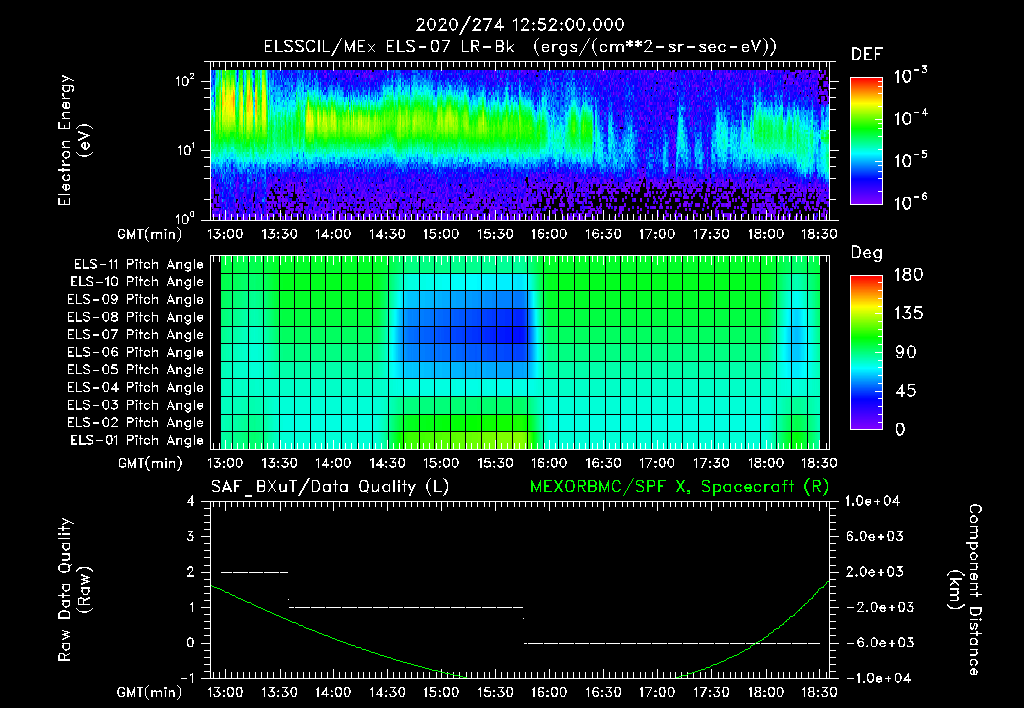Viewport: 1024px width, 708px height.
Task: Click the 180 tick on the Deg colorbar
Action: pyautogui.click(x=908, y=275)
